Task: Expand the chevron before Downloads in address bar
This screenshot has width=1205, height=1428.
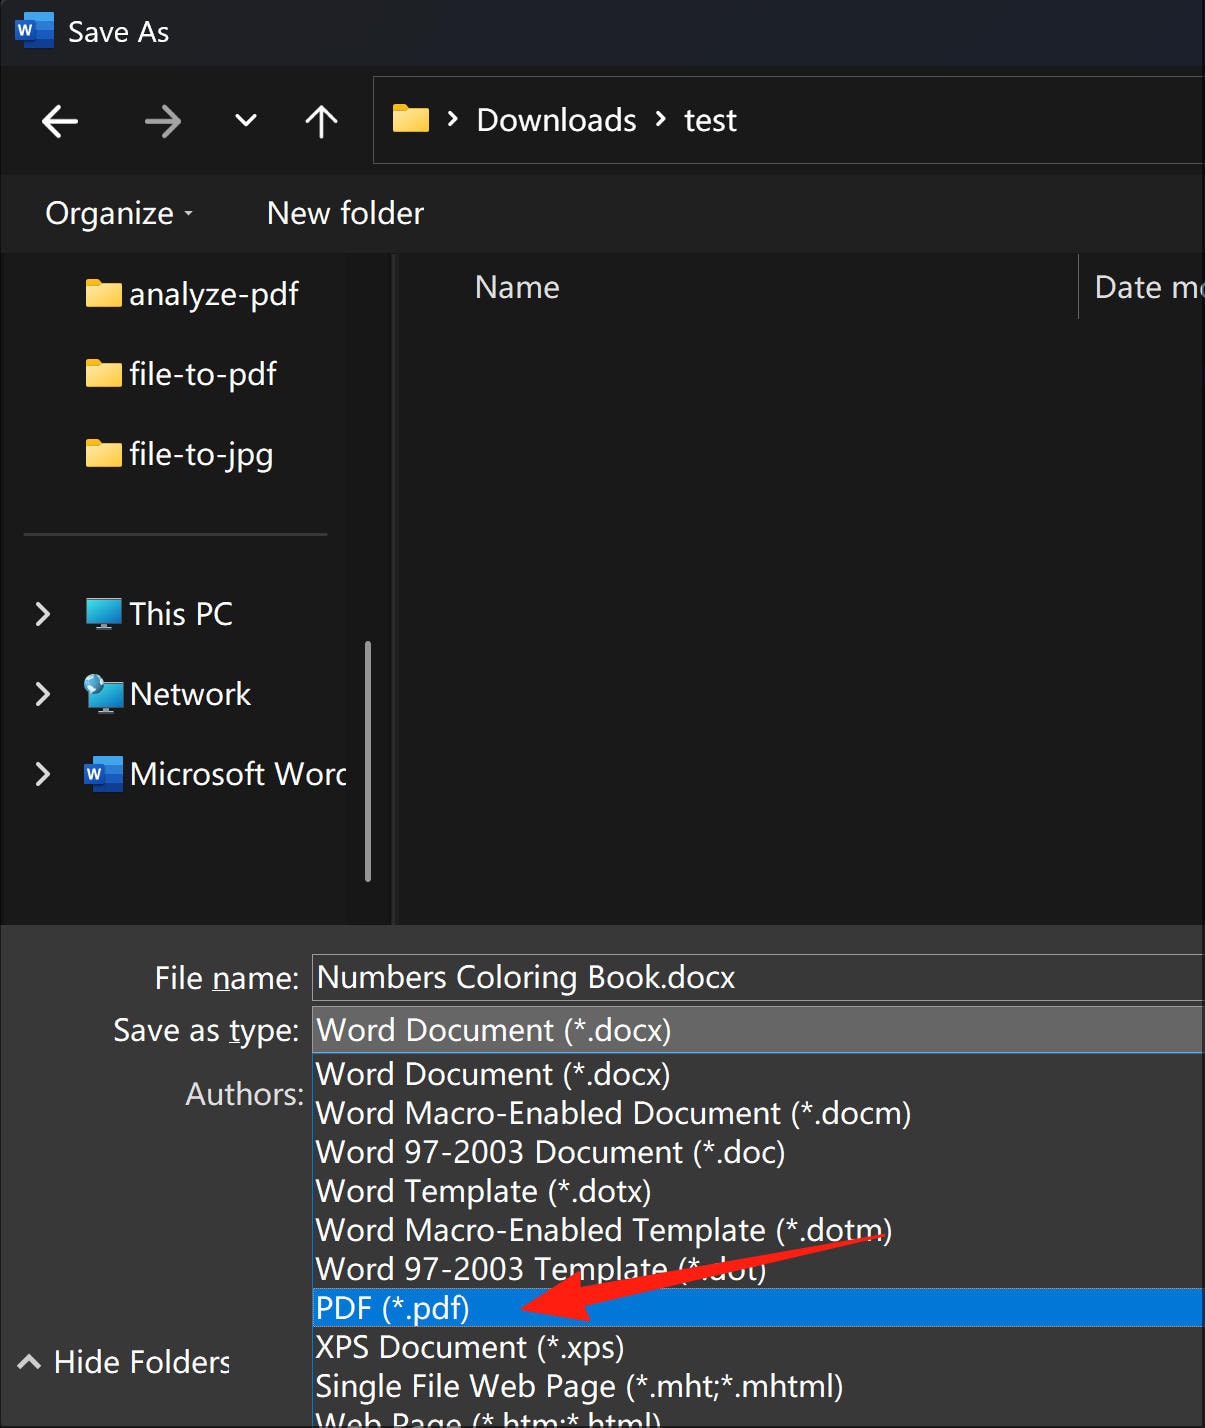Action: (x=453, y=119)
